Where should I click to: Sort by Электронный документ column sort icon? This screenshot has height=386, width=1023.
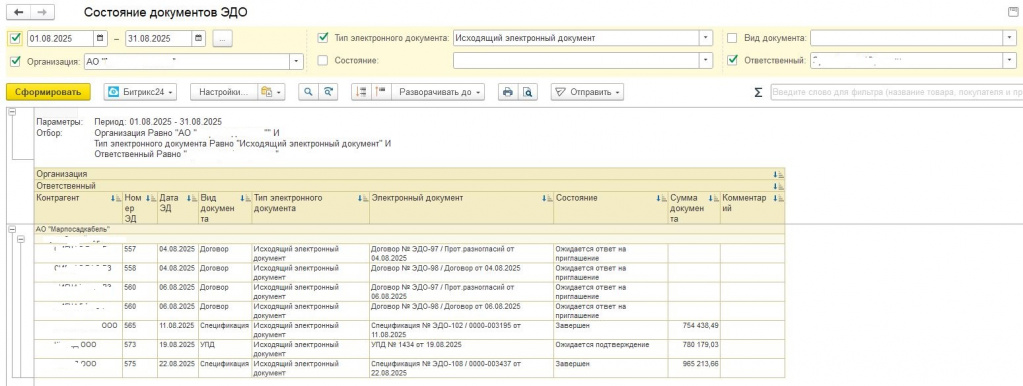click(547, 198)
